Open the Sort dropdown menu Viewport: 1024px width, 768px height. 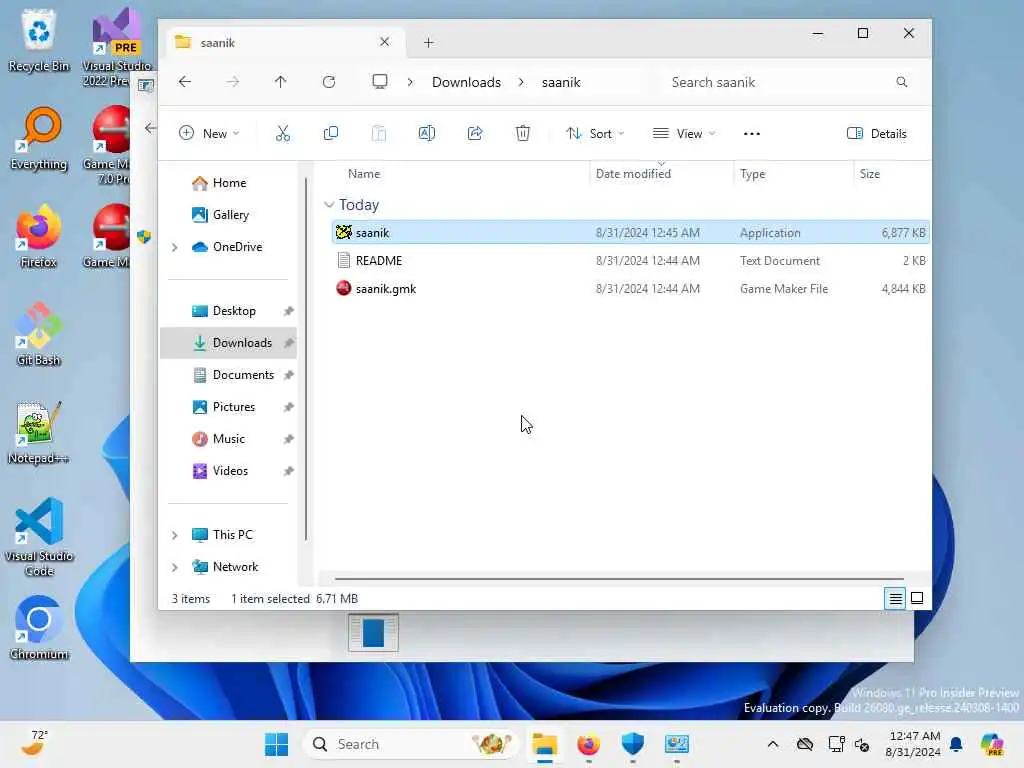pyautogui.click(x=595, y=133)
